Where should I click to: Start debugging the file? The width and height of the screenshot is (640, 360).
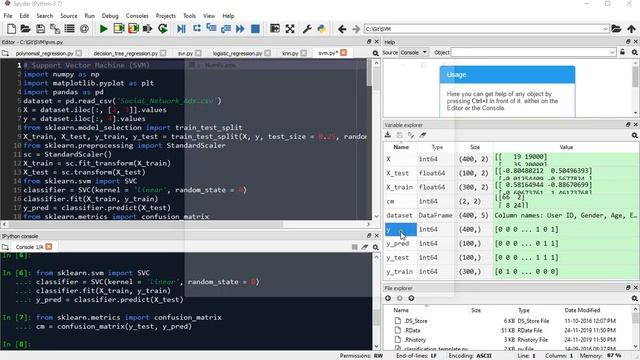point(182,29)
